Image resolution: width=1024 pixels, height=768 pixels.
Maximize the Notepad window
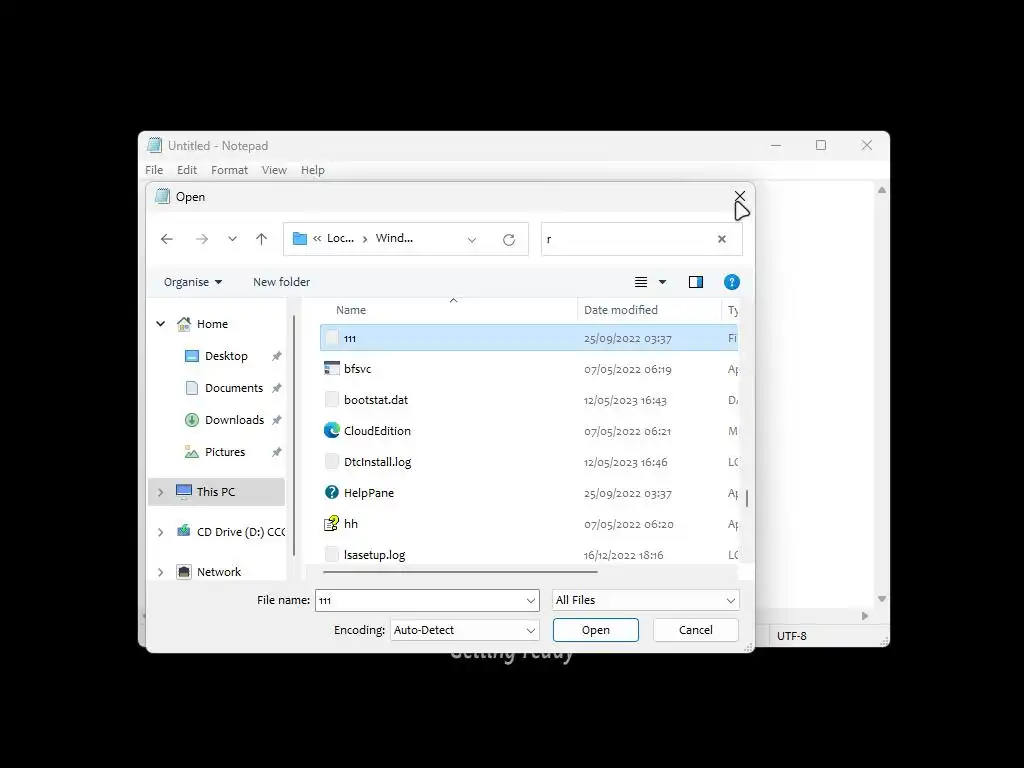click(x=821, y=145)
